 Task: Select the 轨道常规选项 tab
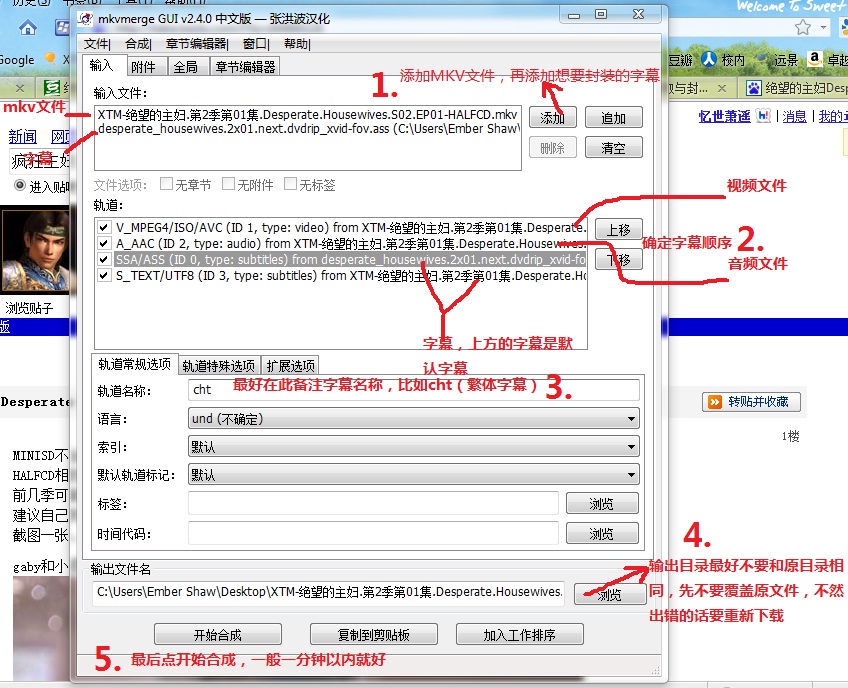point(135,364)
